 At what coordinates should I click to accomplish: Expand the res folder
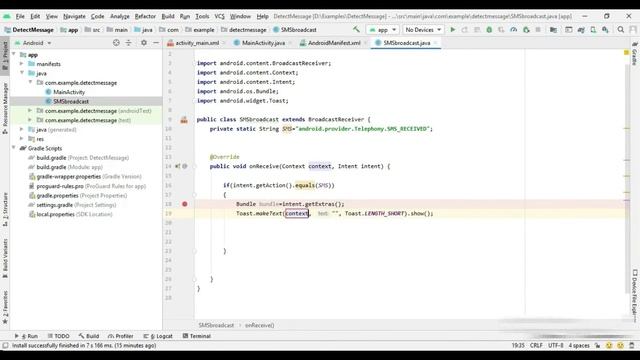tap(22, 139)
